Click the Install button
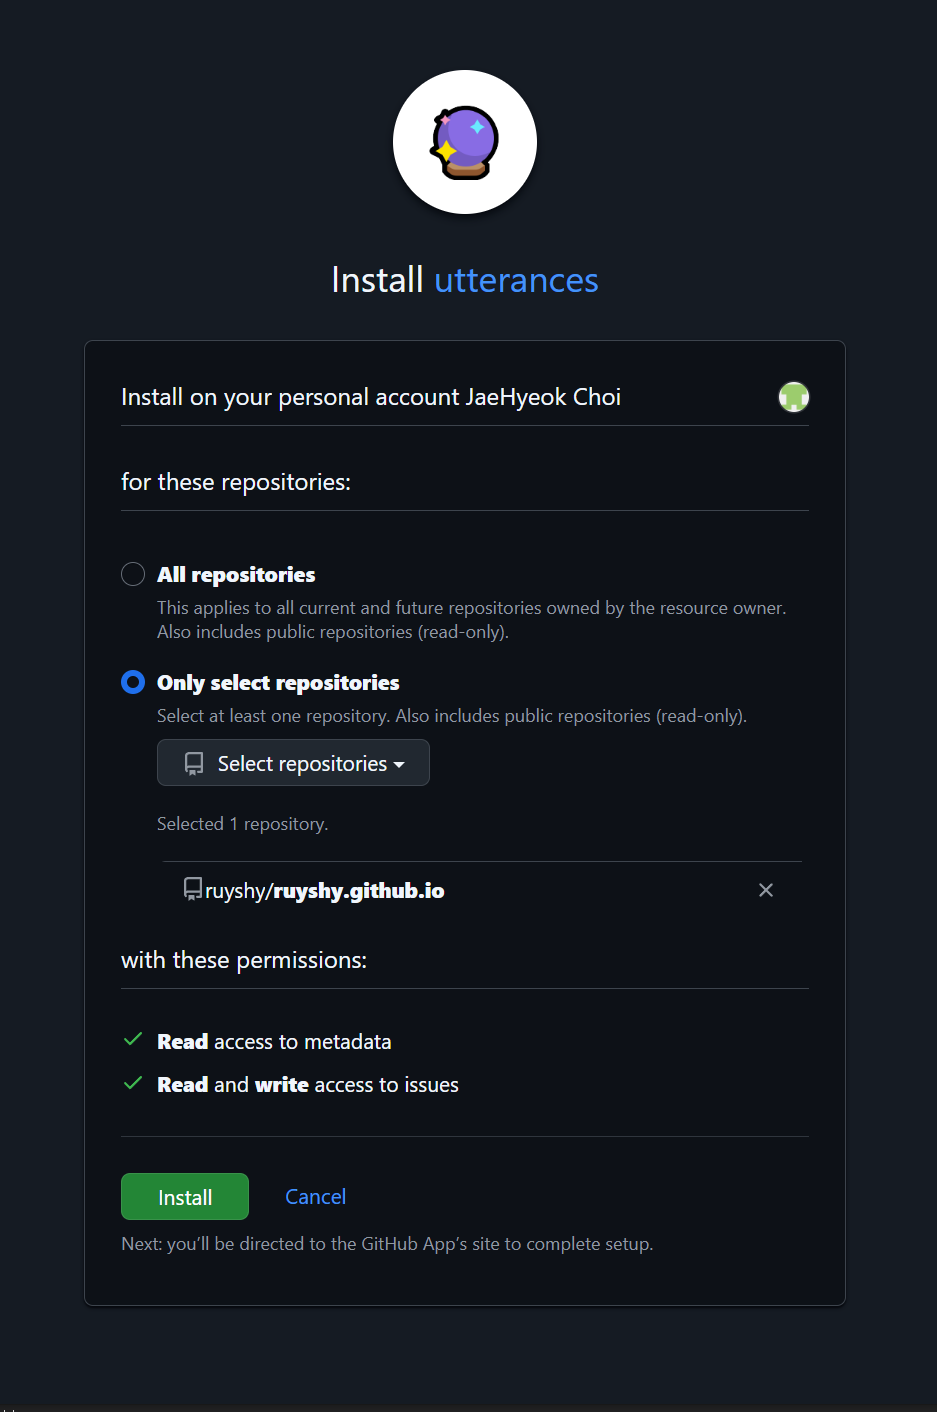The height and width of the screenshot is (1412, 937). (184, 1196)
